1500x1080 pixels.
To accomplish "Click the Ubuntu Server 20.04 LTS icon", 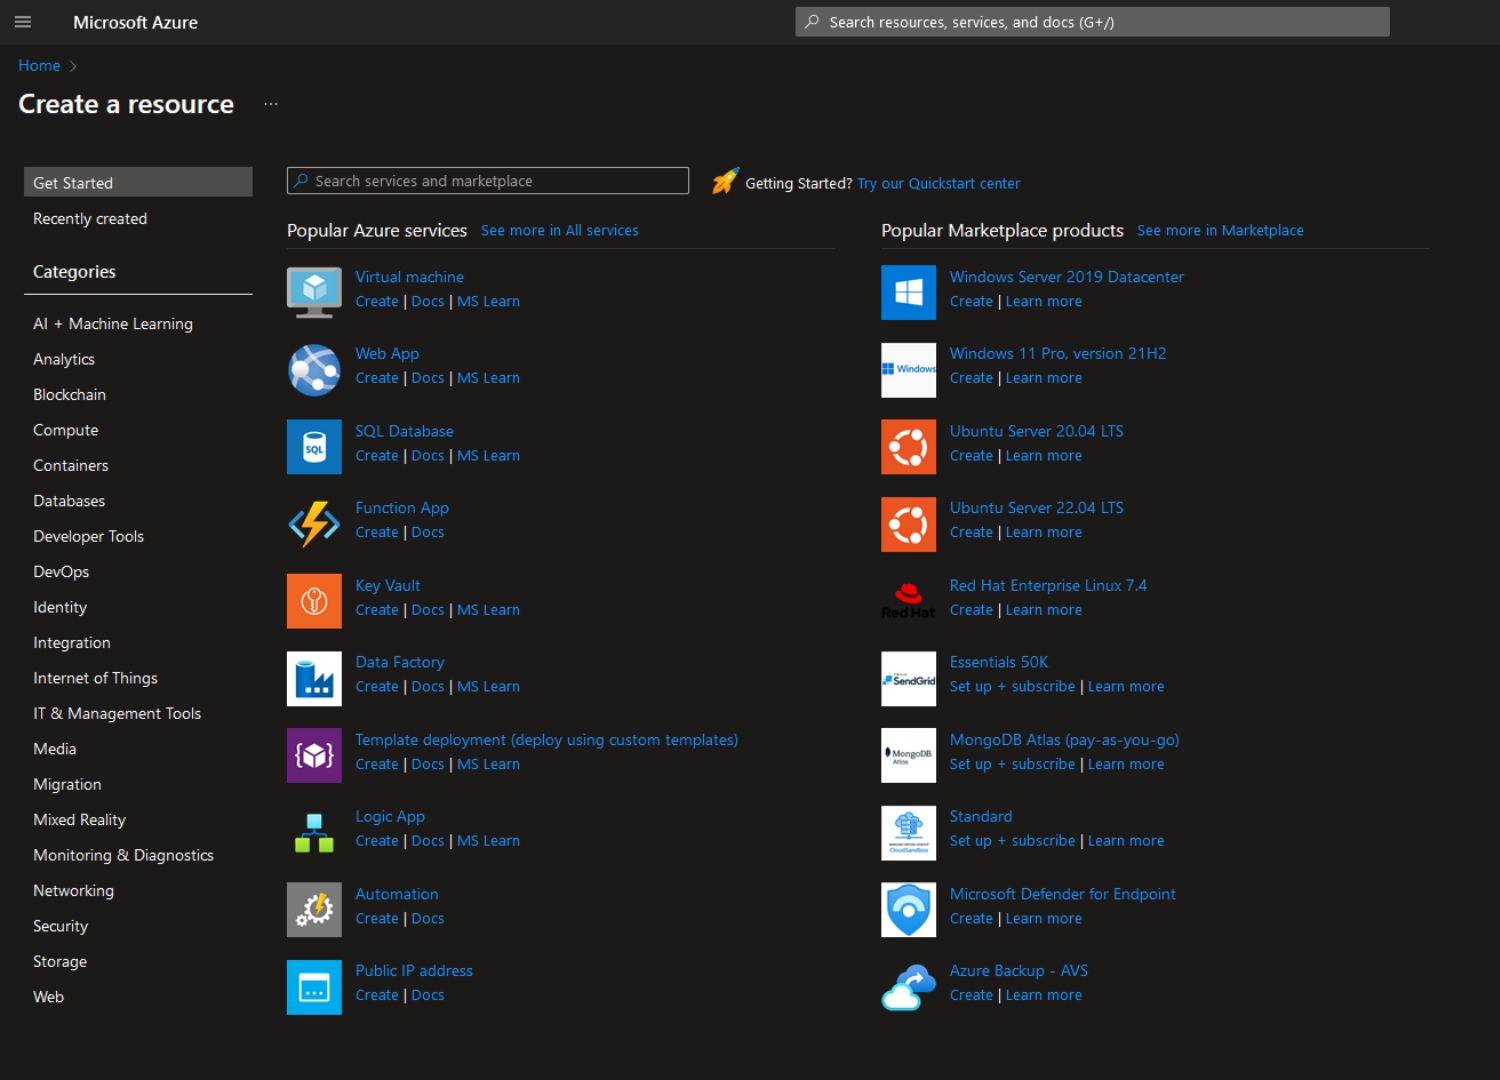I will click(x=908, y=447).
